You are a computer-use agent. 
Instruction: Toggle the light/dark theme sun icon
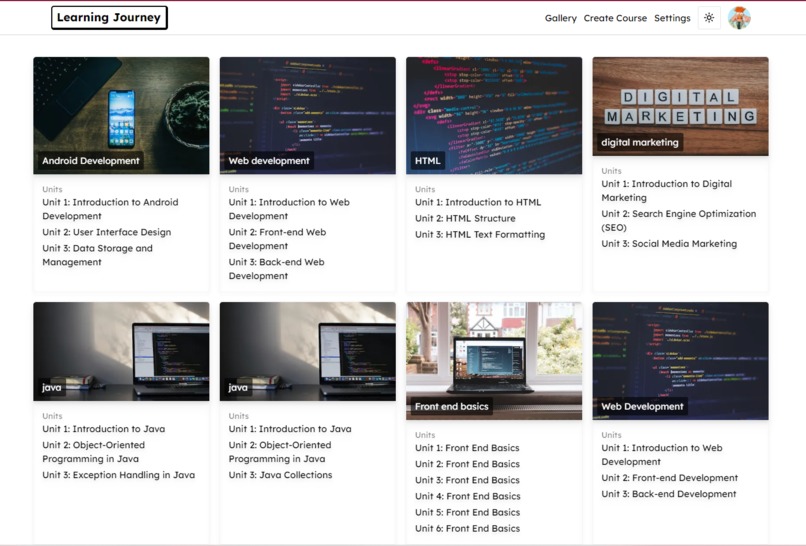tap(709, 18)
